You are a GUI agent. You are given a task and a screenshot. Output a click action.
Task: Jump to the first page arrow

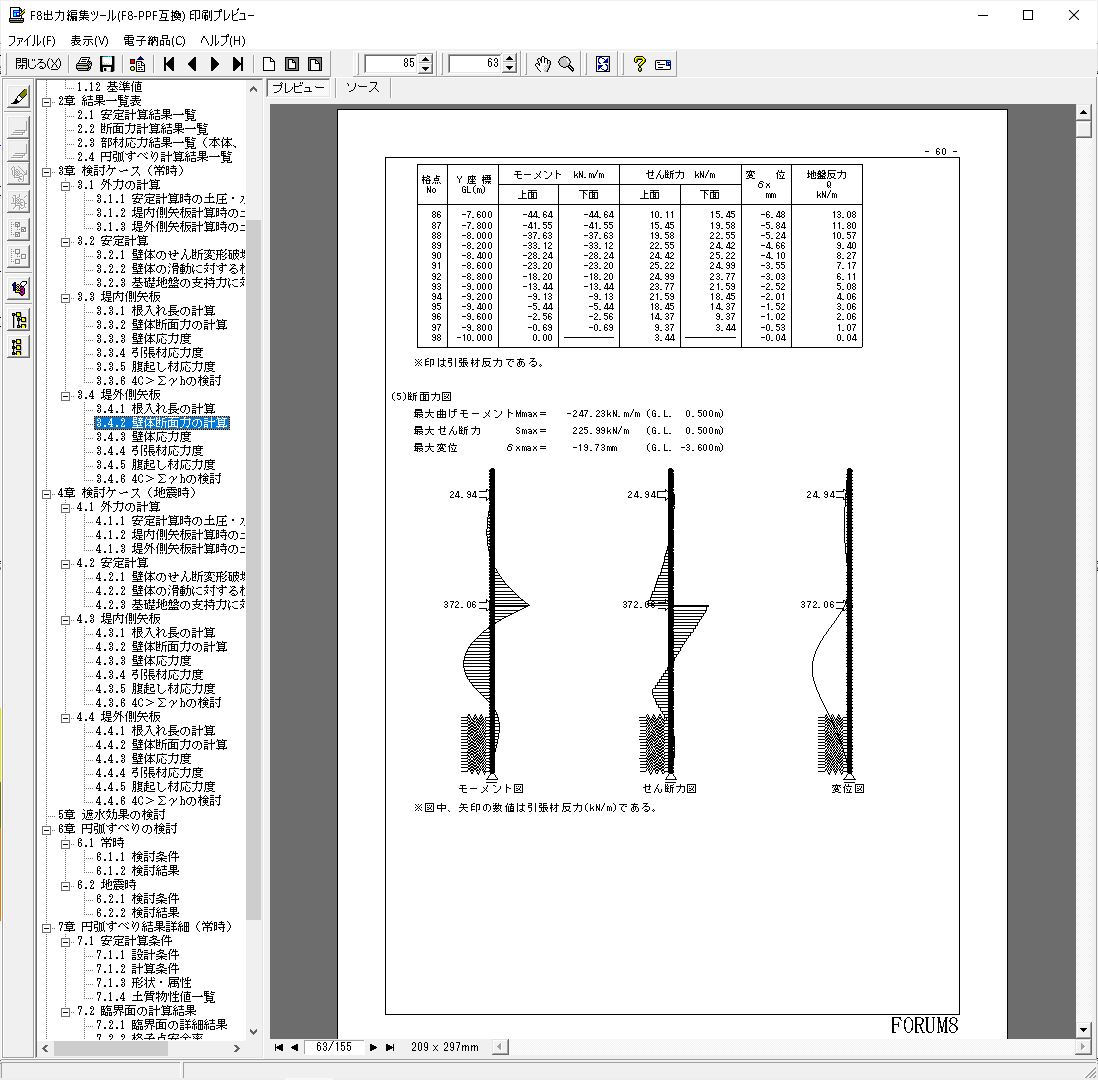(x=169, y=64)
